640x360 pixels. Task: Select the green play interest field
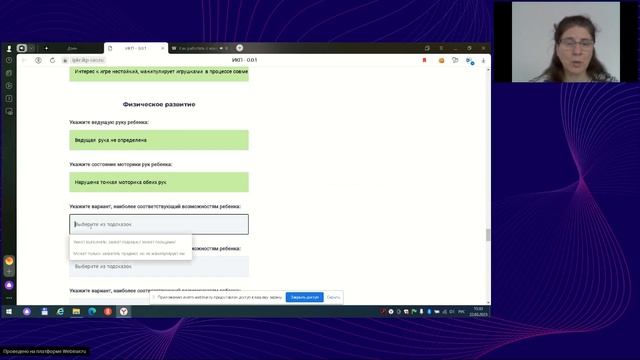(159, 74)
